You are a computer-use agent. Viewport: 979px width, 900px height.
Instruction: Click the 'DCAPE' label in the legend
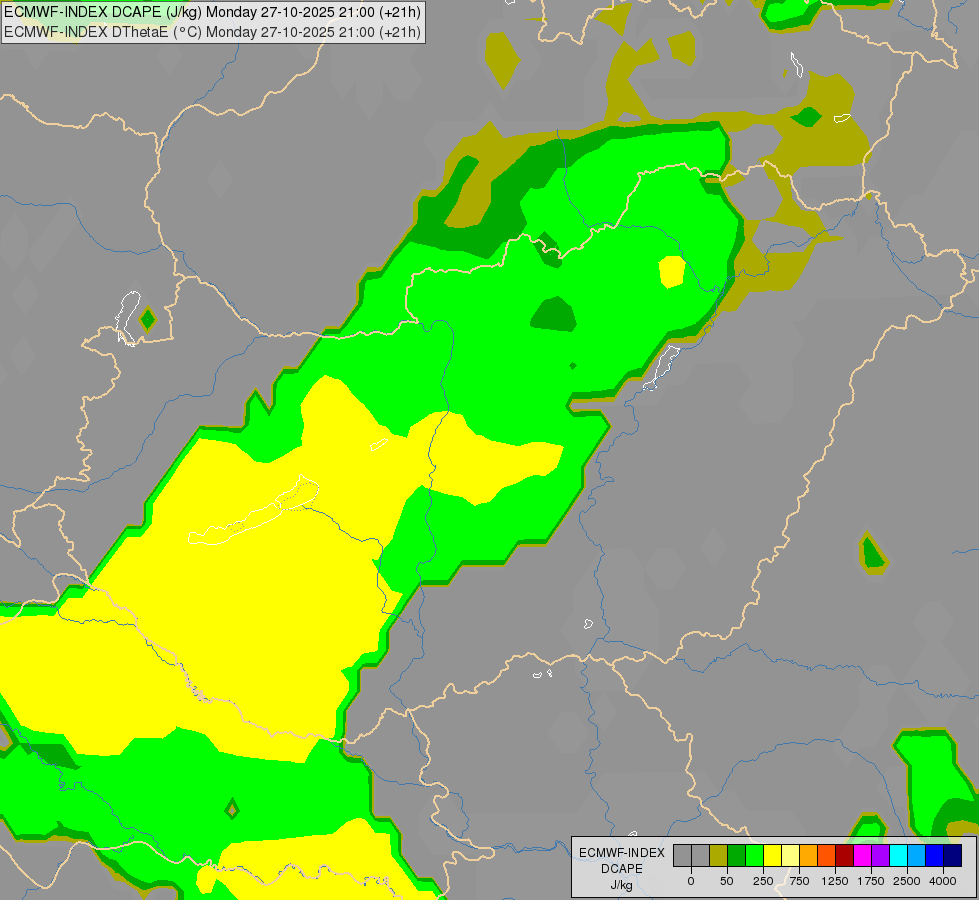[622, 869]
